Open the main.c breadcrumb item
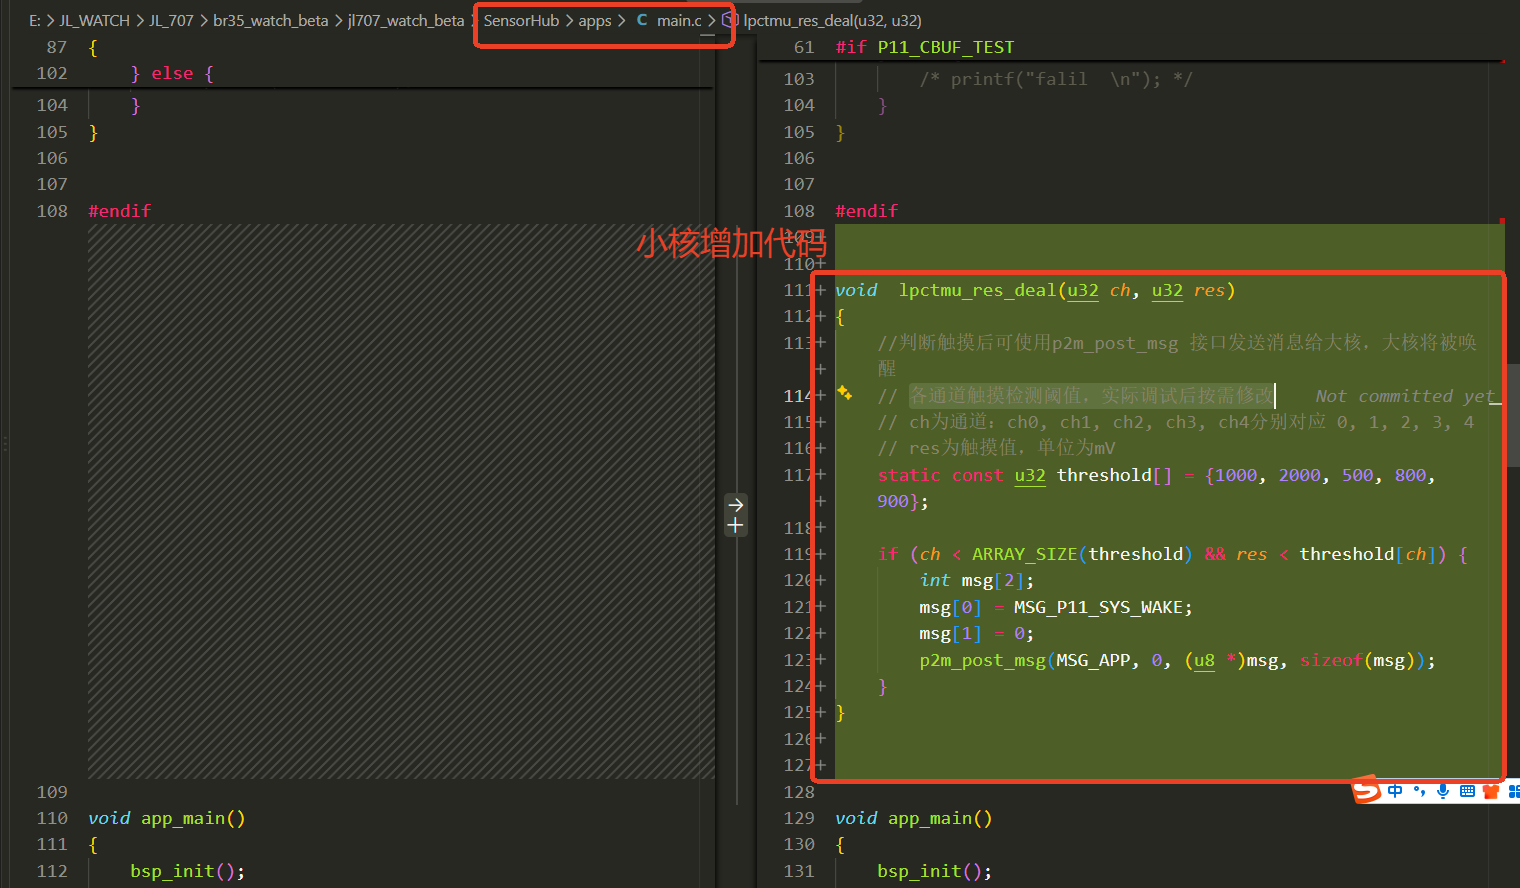The image size is (1520, 888). pos(669,20)
